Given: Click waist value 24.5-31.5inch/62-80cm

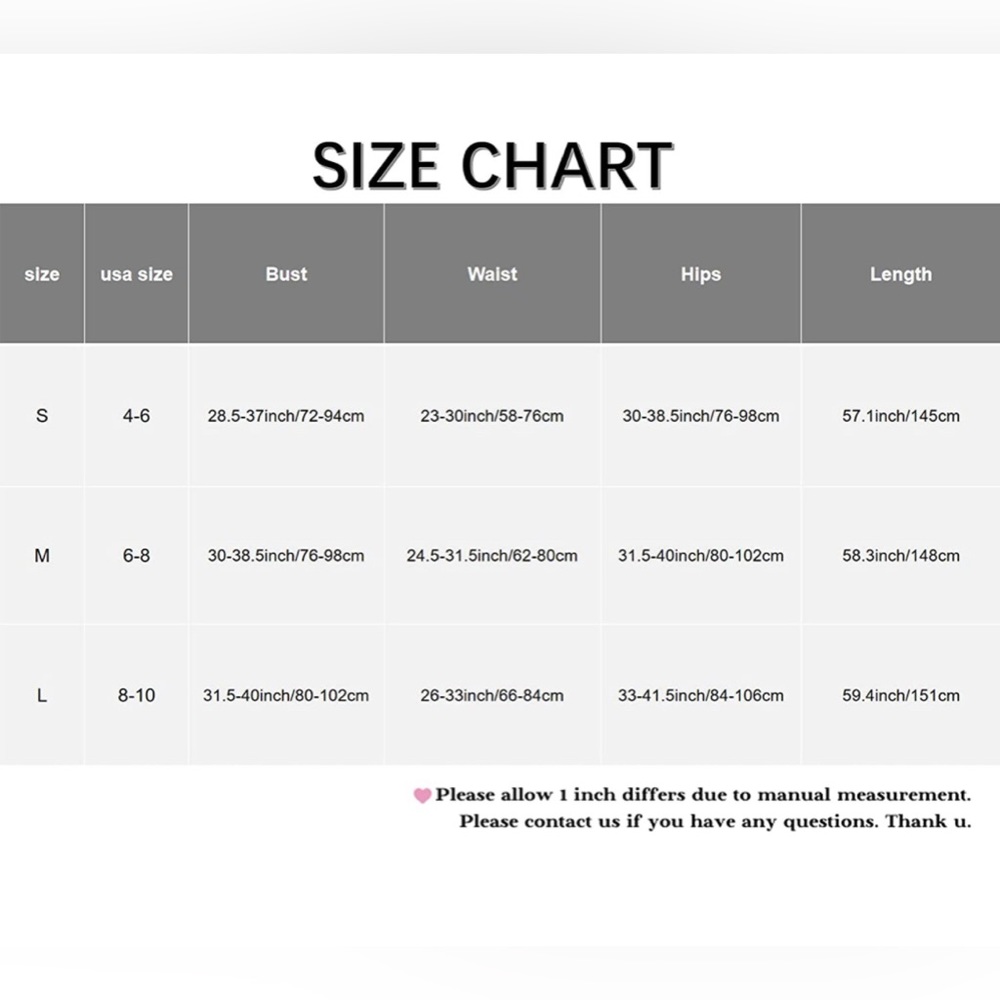Looking at the screenshot, I should tap(492, 555).
